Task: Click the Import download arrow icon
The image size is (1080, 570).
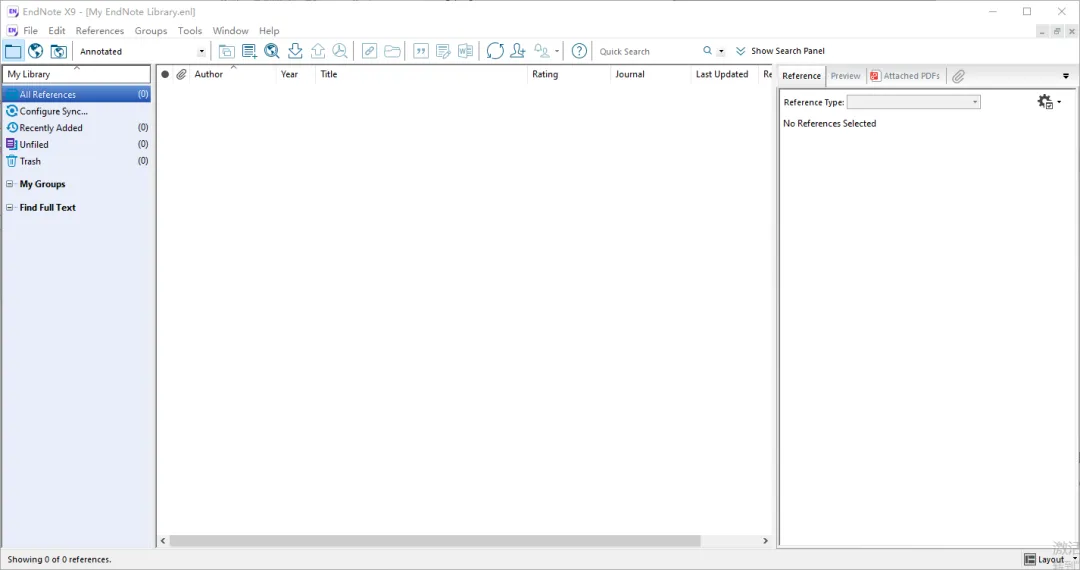Action: 295,51
